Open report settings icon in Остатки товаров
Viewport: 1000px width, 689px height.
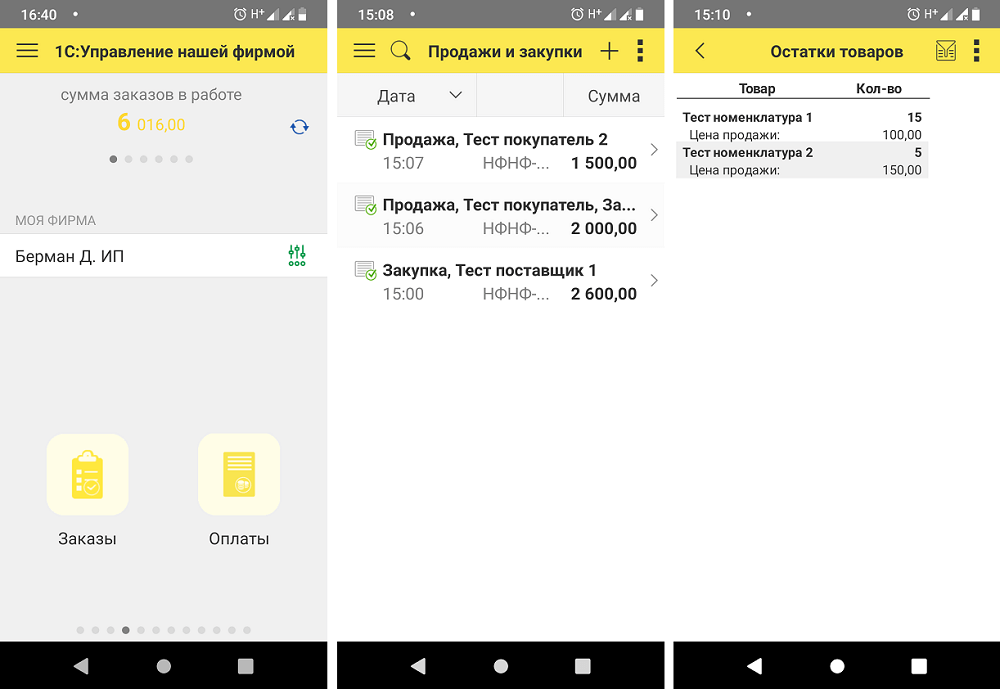point(946,50)
